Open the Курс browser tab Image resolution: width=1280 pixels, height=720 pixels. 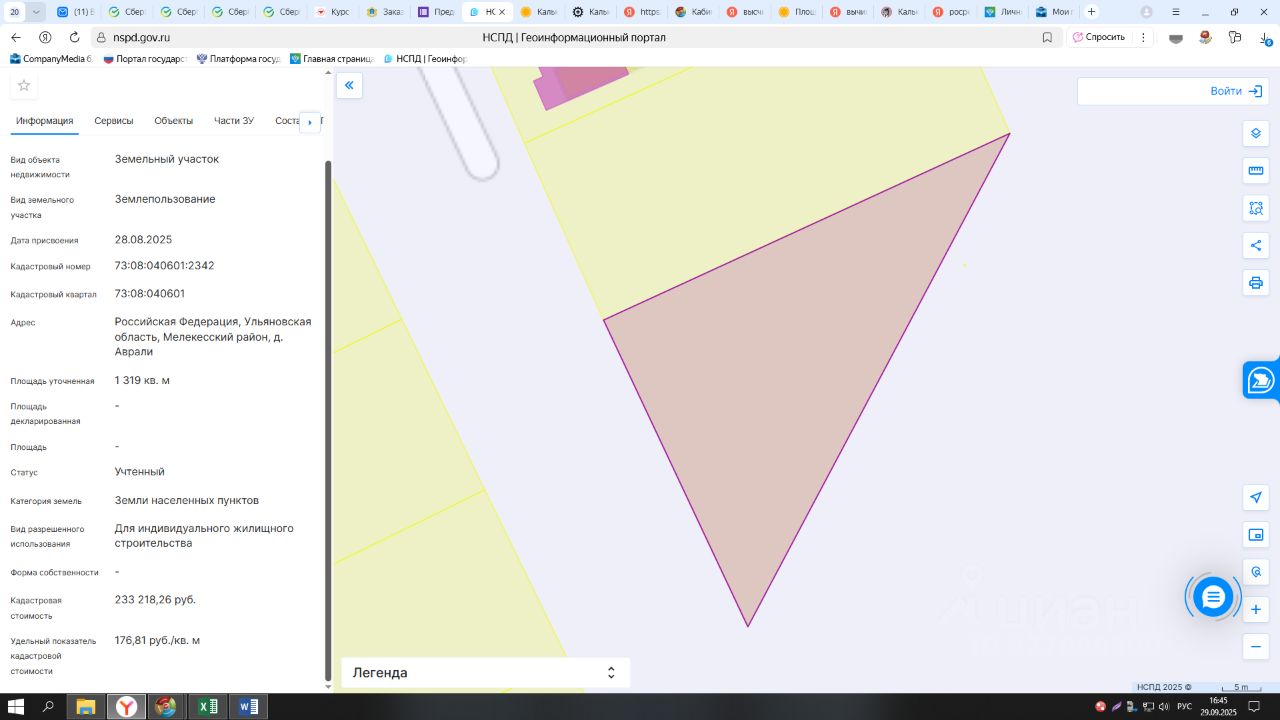[x=333, y=12]
